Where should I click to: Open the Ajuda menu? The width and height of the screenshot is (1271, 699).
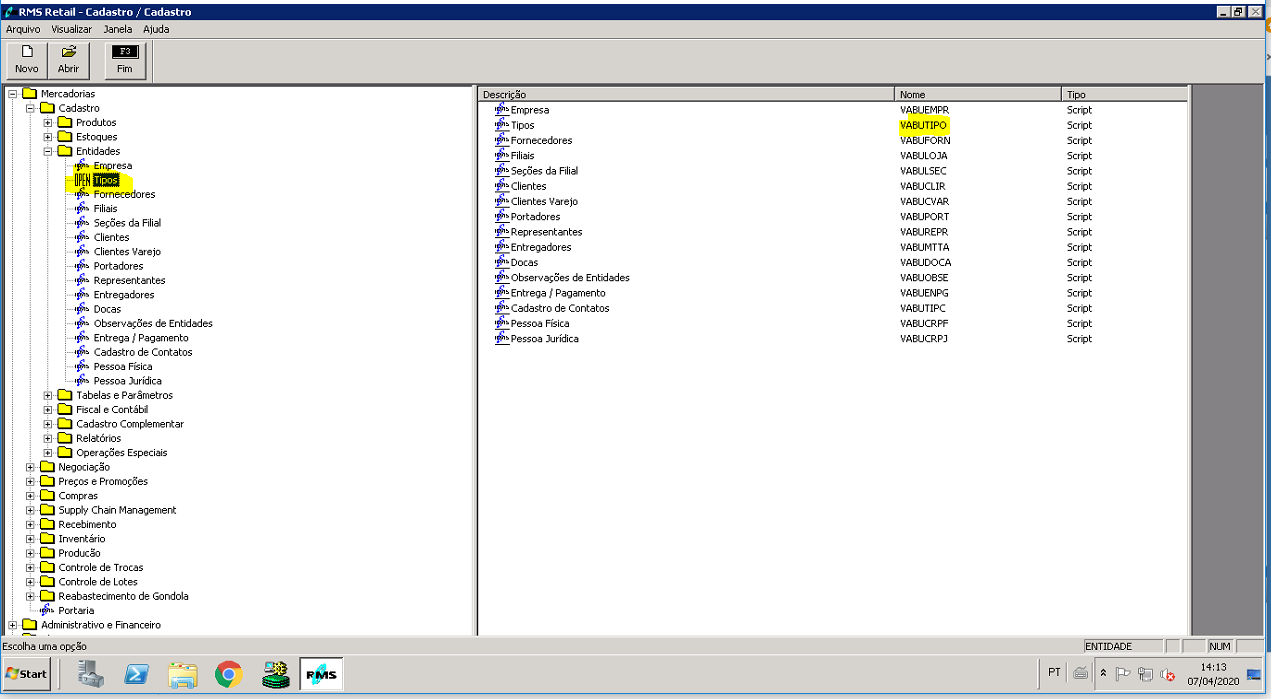click(156, 29)
